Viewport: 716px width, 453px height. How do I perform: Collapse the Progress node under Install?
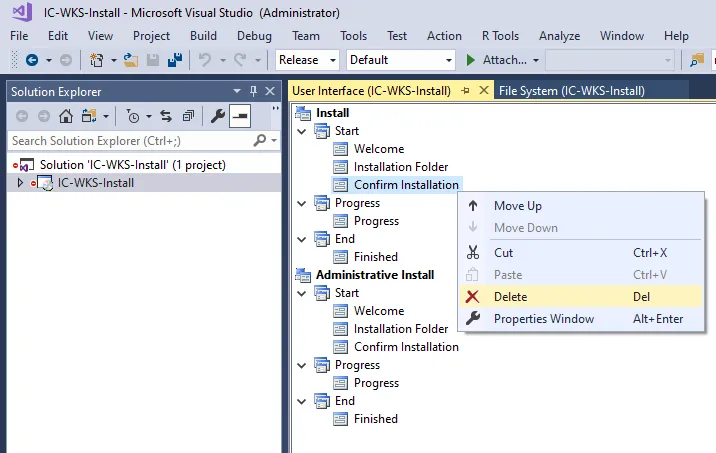[x=302, y=203]
